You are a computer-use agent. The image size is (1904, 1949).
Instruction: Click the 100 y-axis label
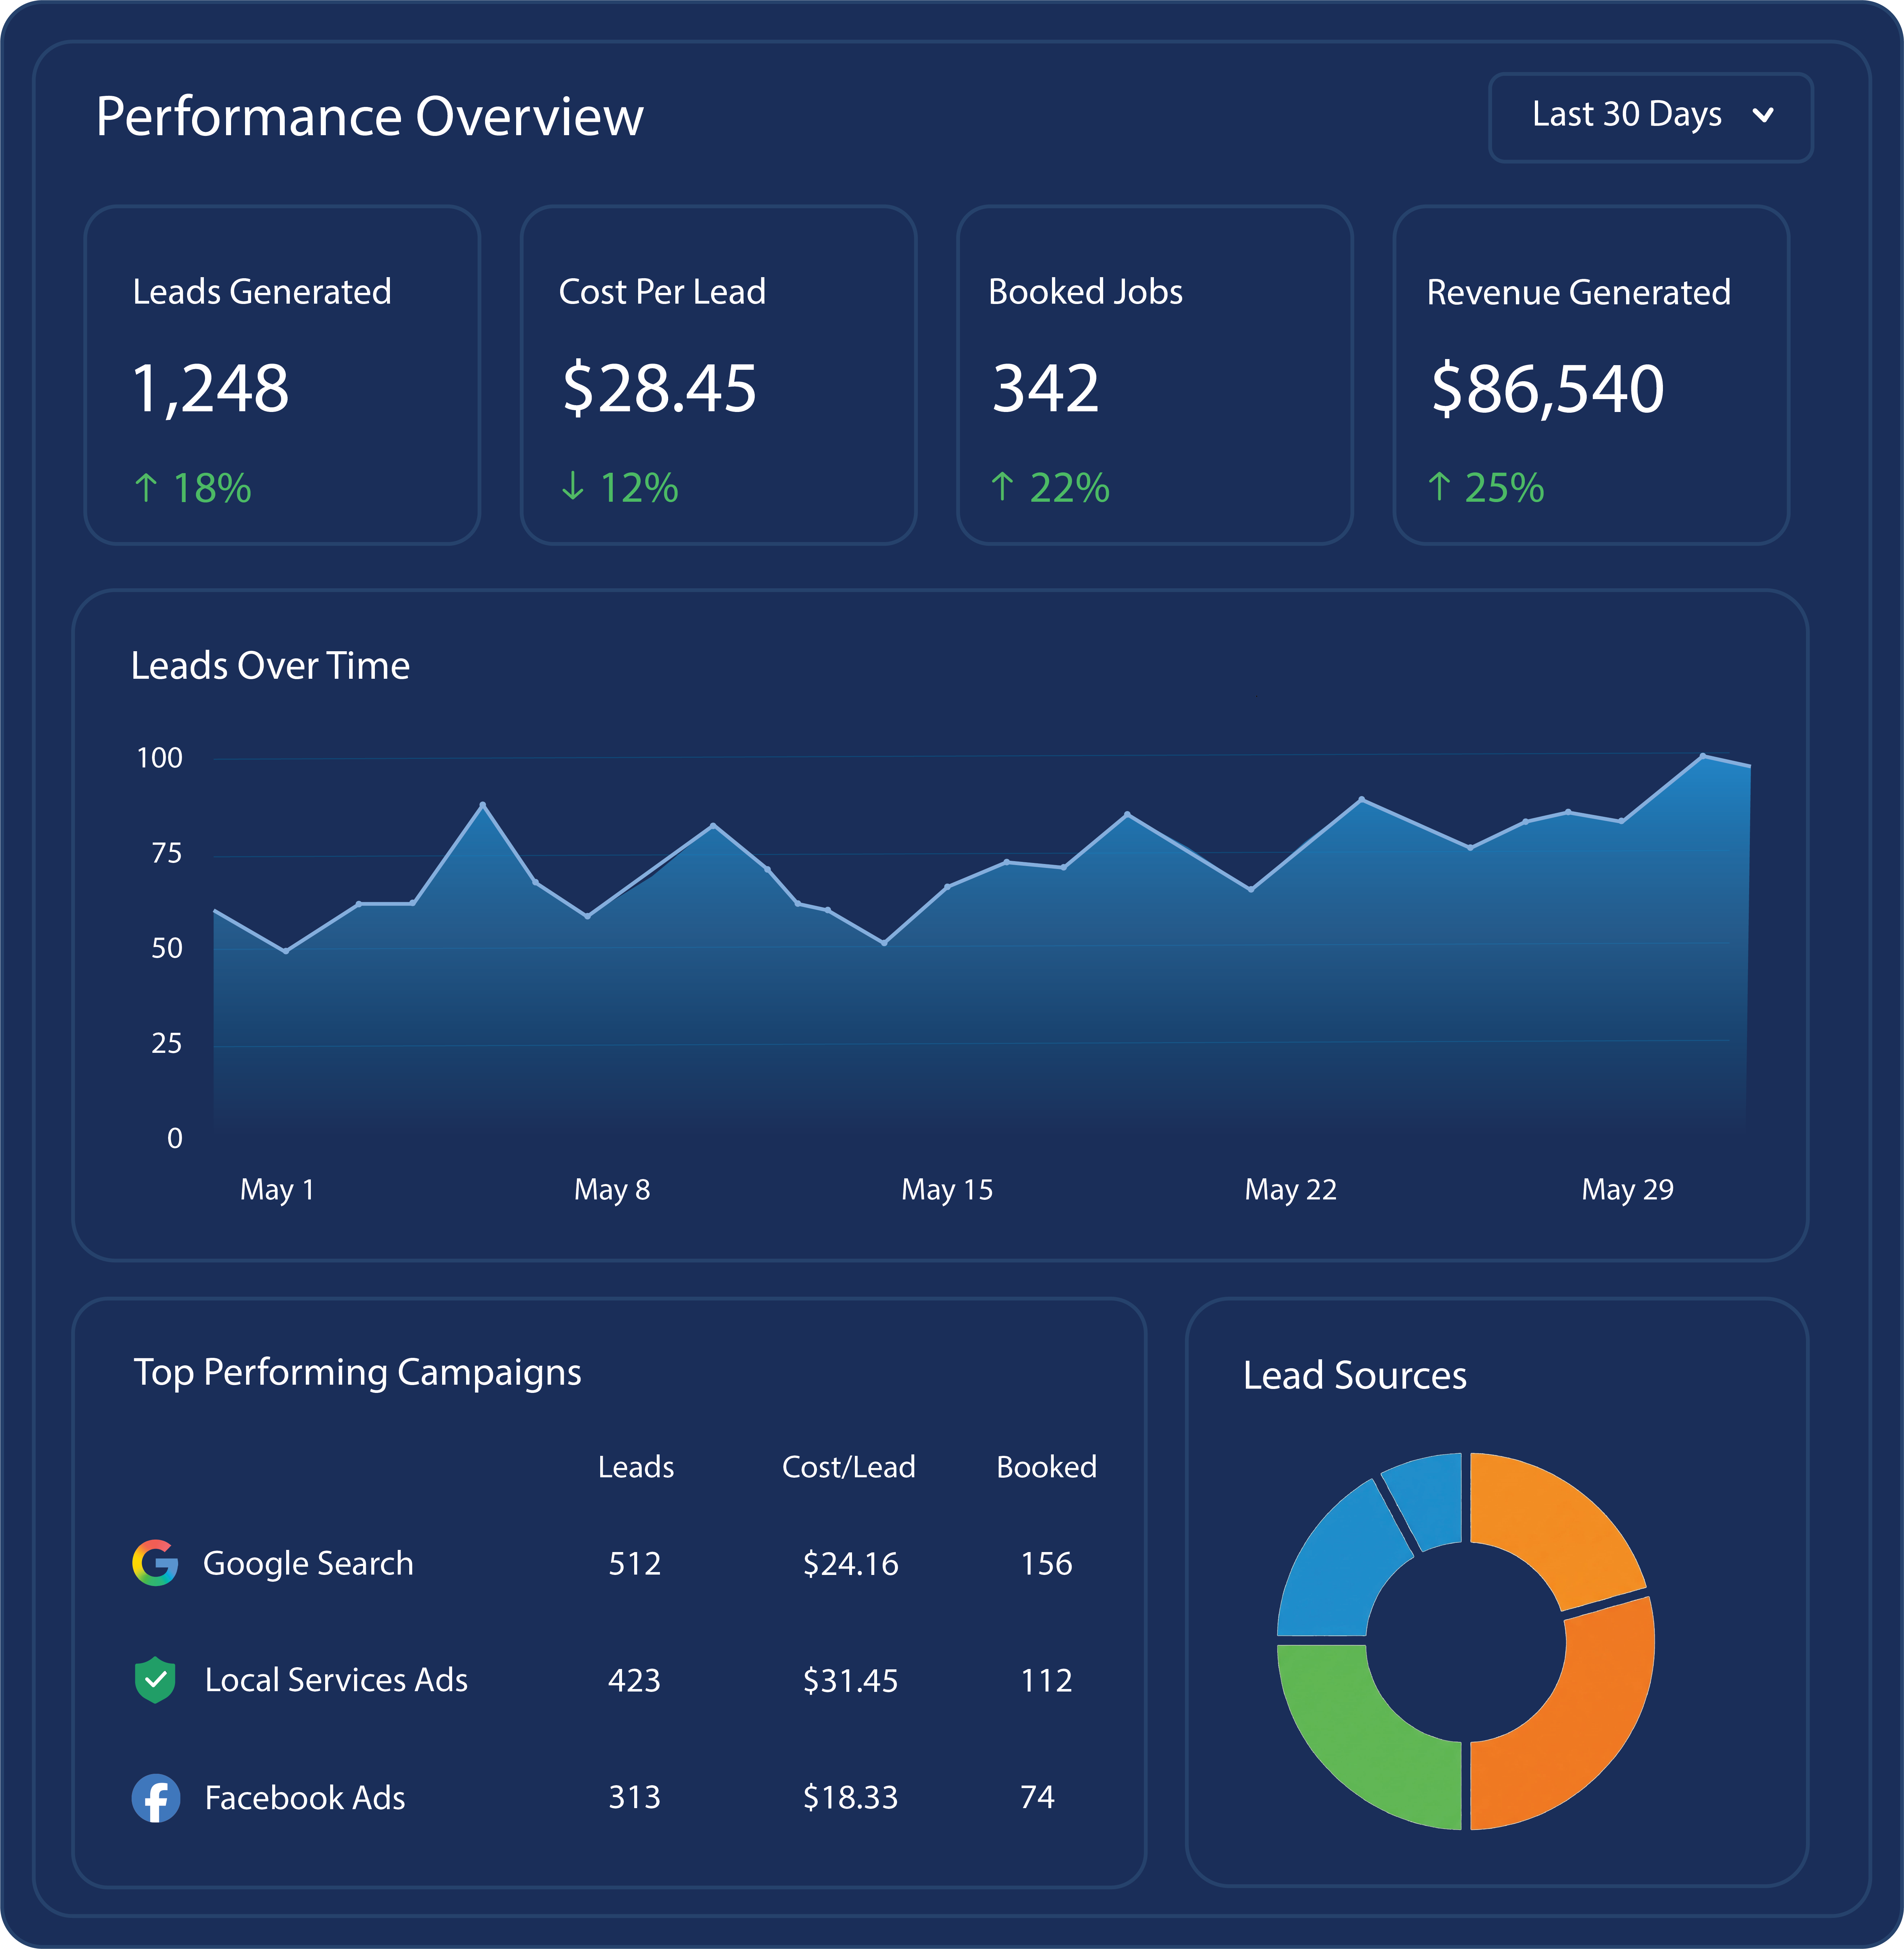tap(160, 758)
